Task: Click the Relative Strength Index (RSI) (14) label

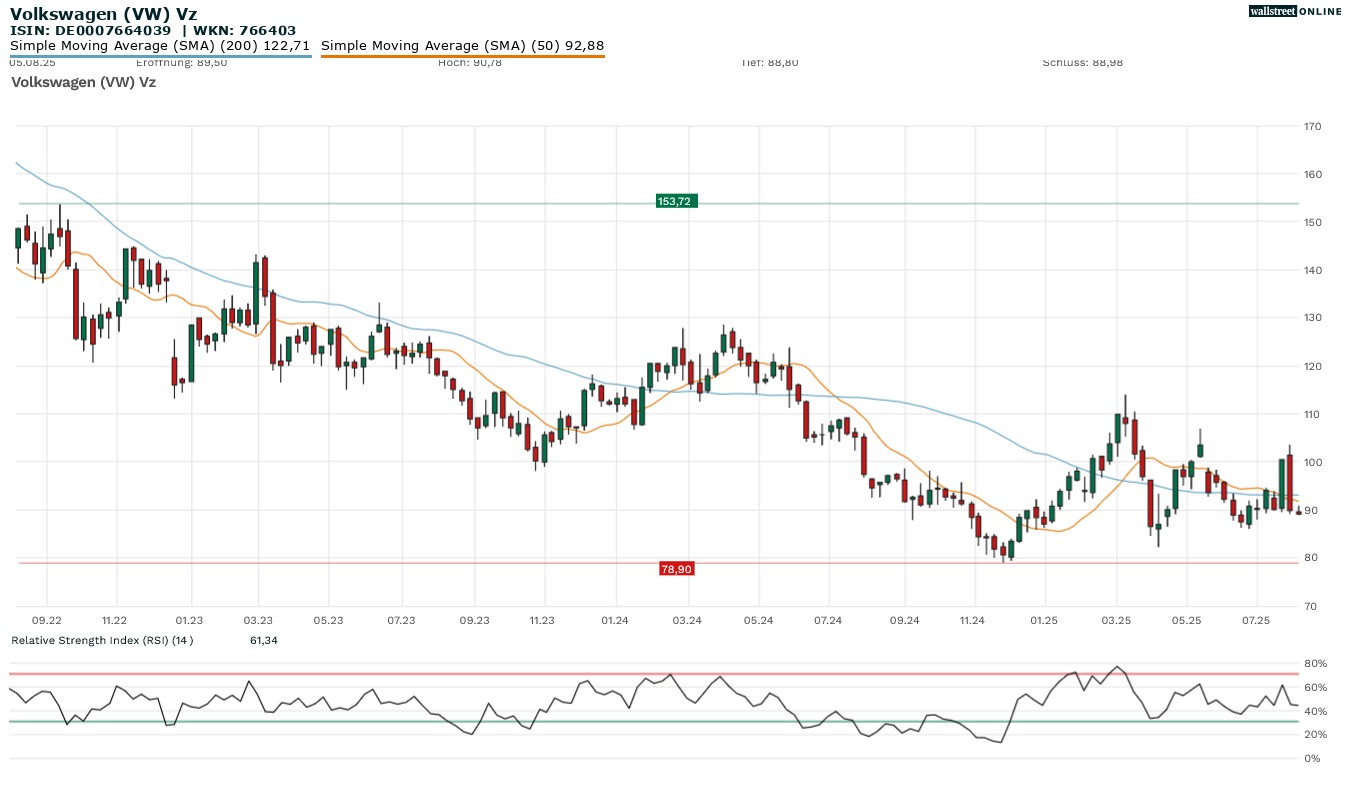Action: click(x=102, y=640)
